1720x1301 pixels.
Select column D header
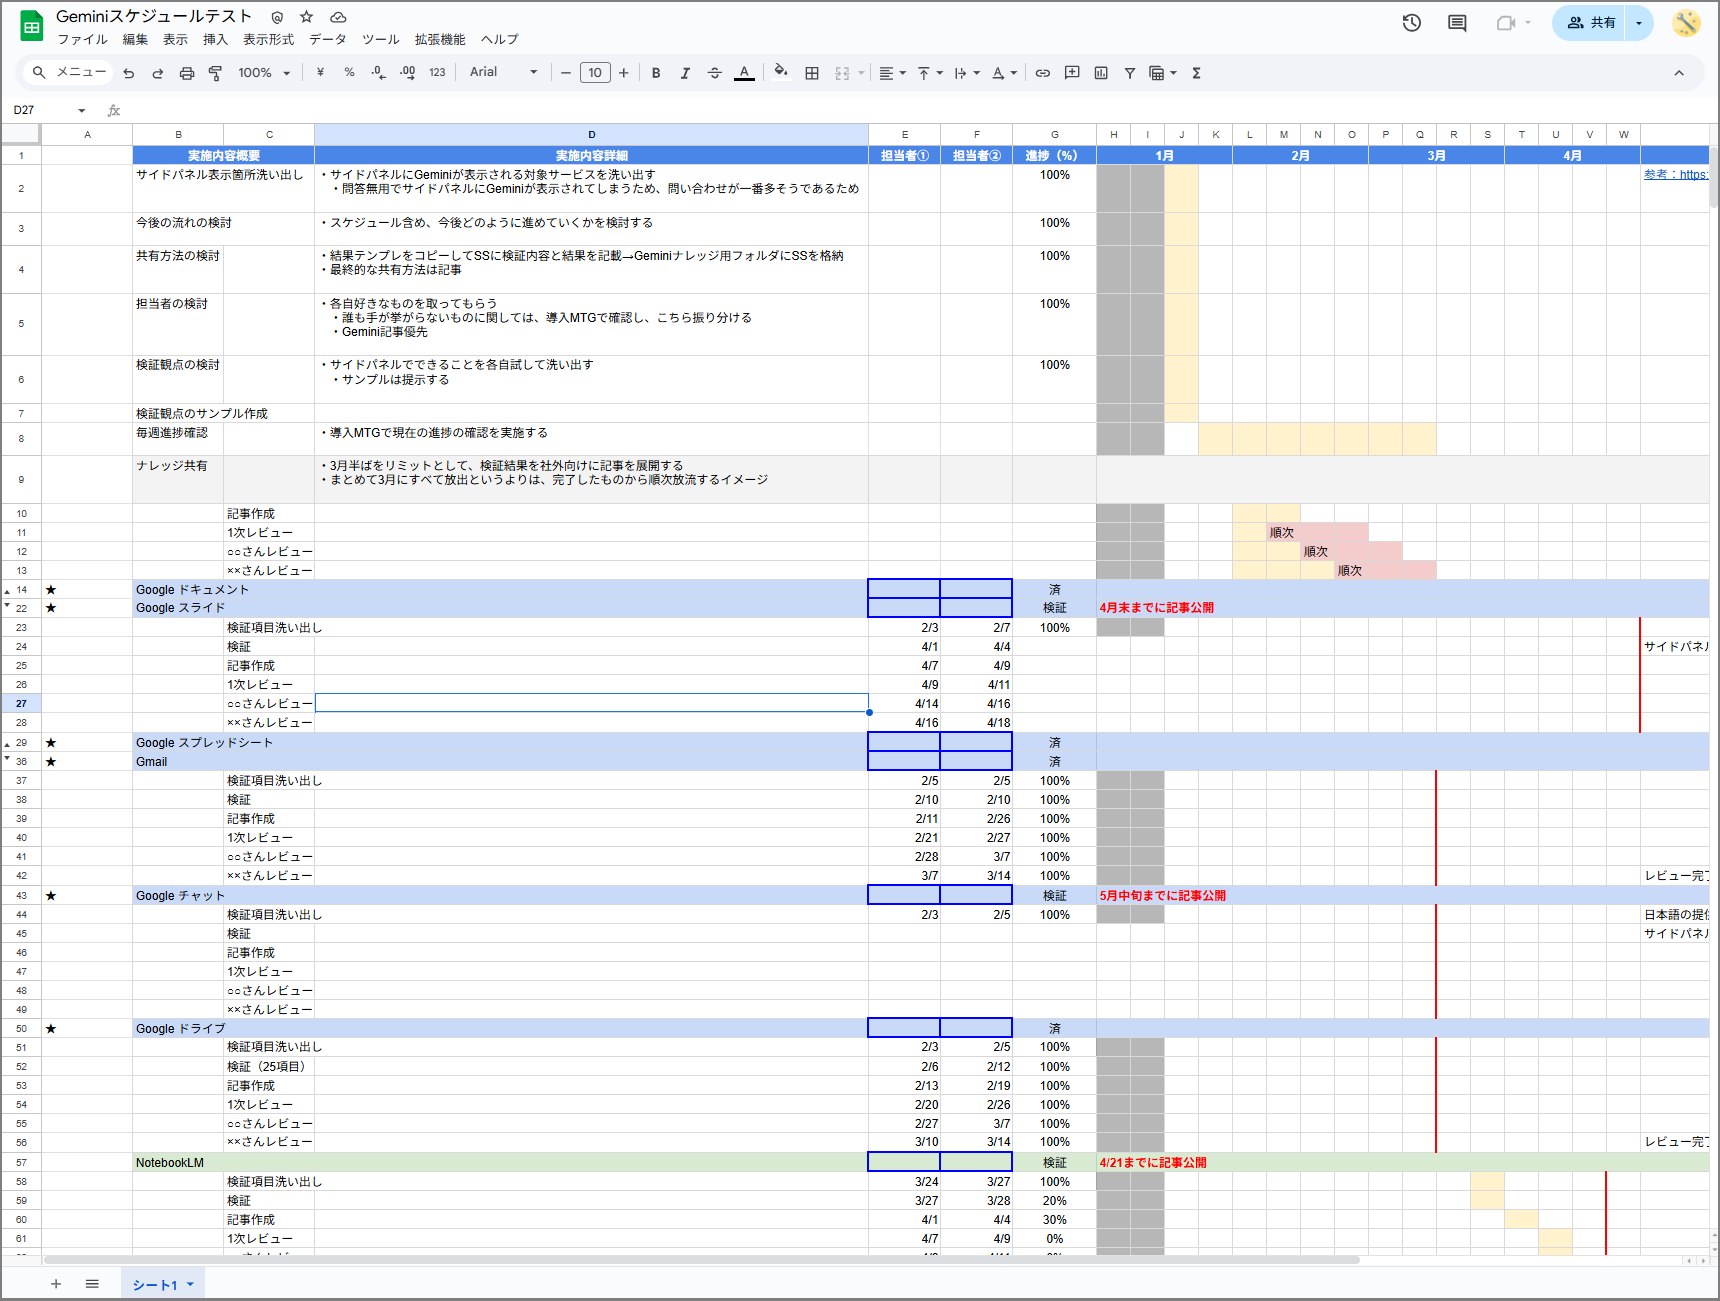[591, 134]
